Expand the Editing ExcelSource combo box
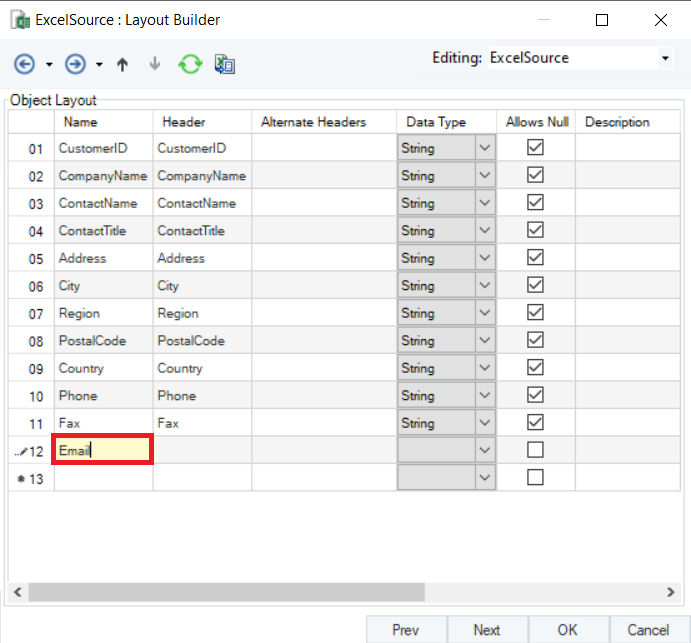Screen dimensions: 691x643 pos(666,58)
